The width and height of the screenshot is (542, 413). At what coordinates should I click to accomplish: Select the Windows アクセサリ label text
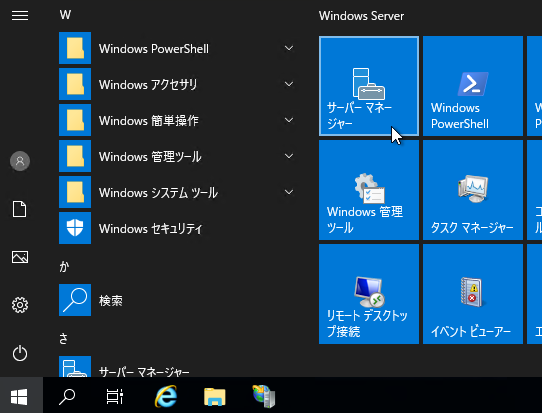click(148, 85)
